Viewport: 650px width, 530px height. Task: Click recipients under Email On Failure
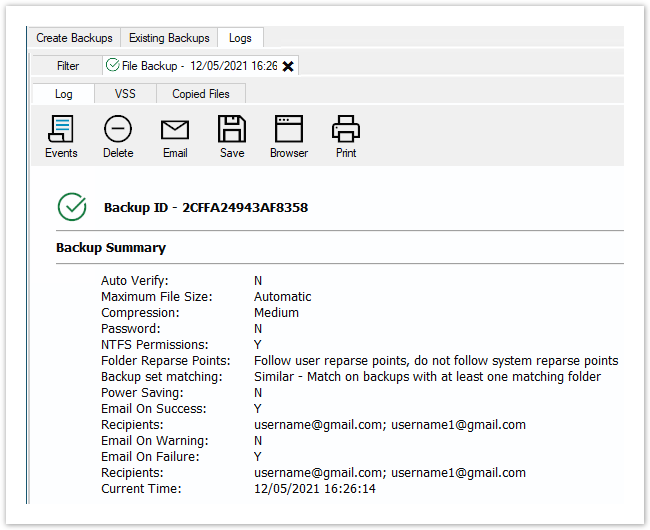point(390,473)
